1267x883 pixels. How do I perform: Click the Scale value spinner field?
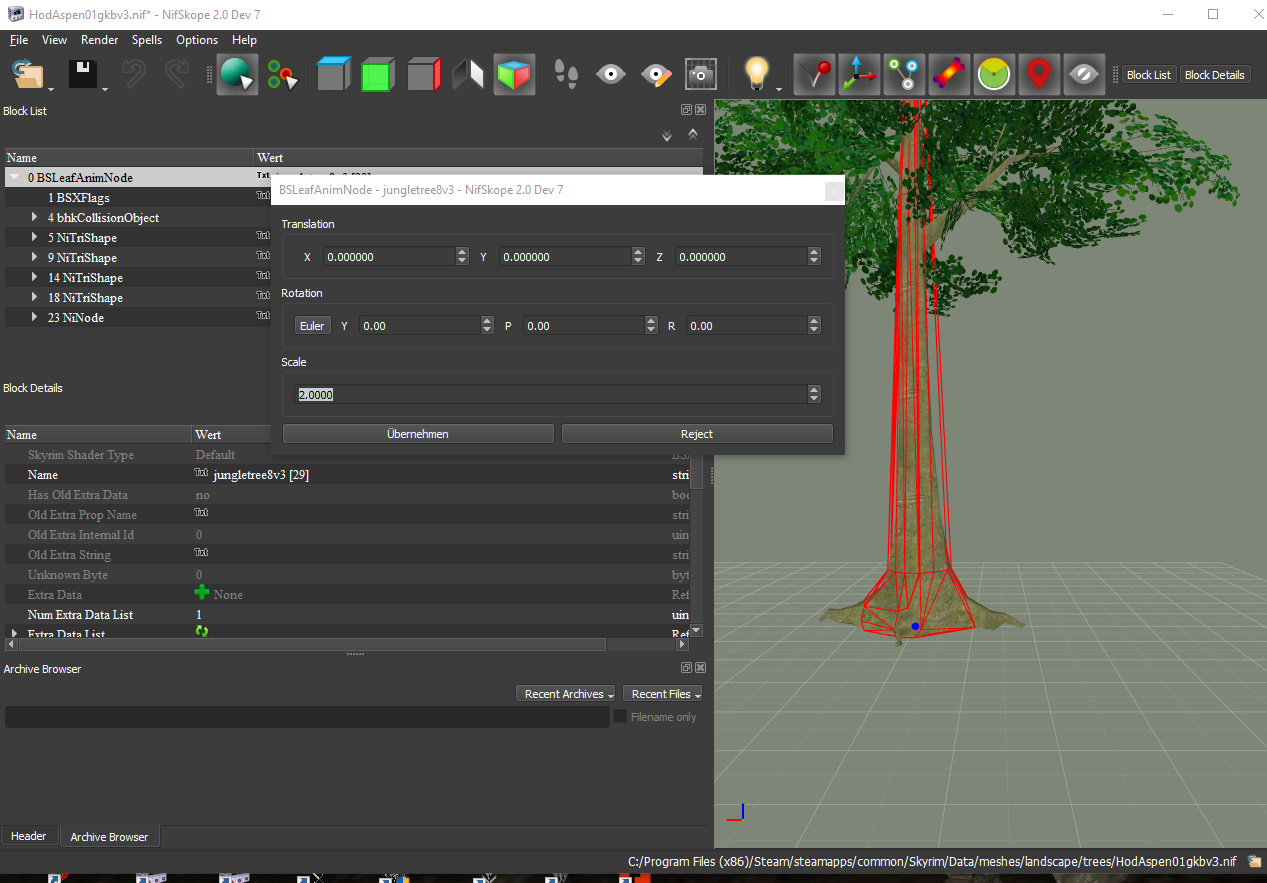(x=550, y=395)
